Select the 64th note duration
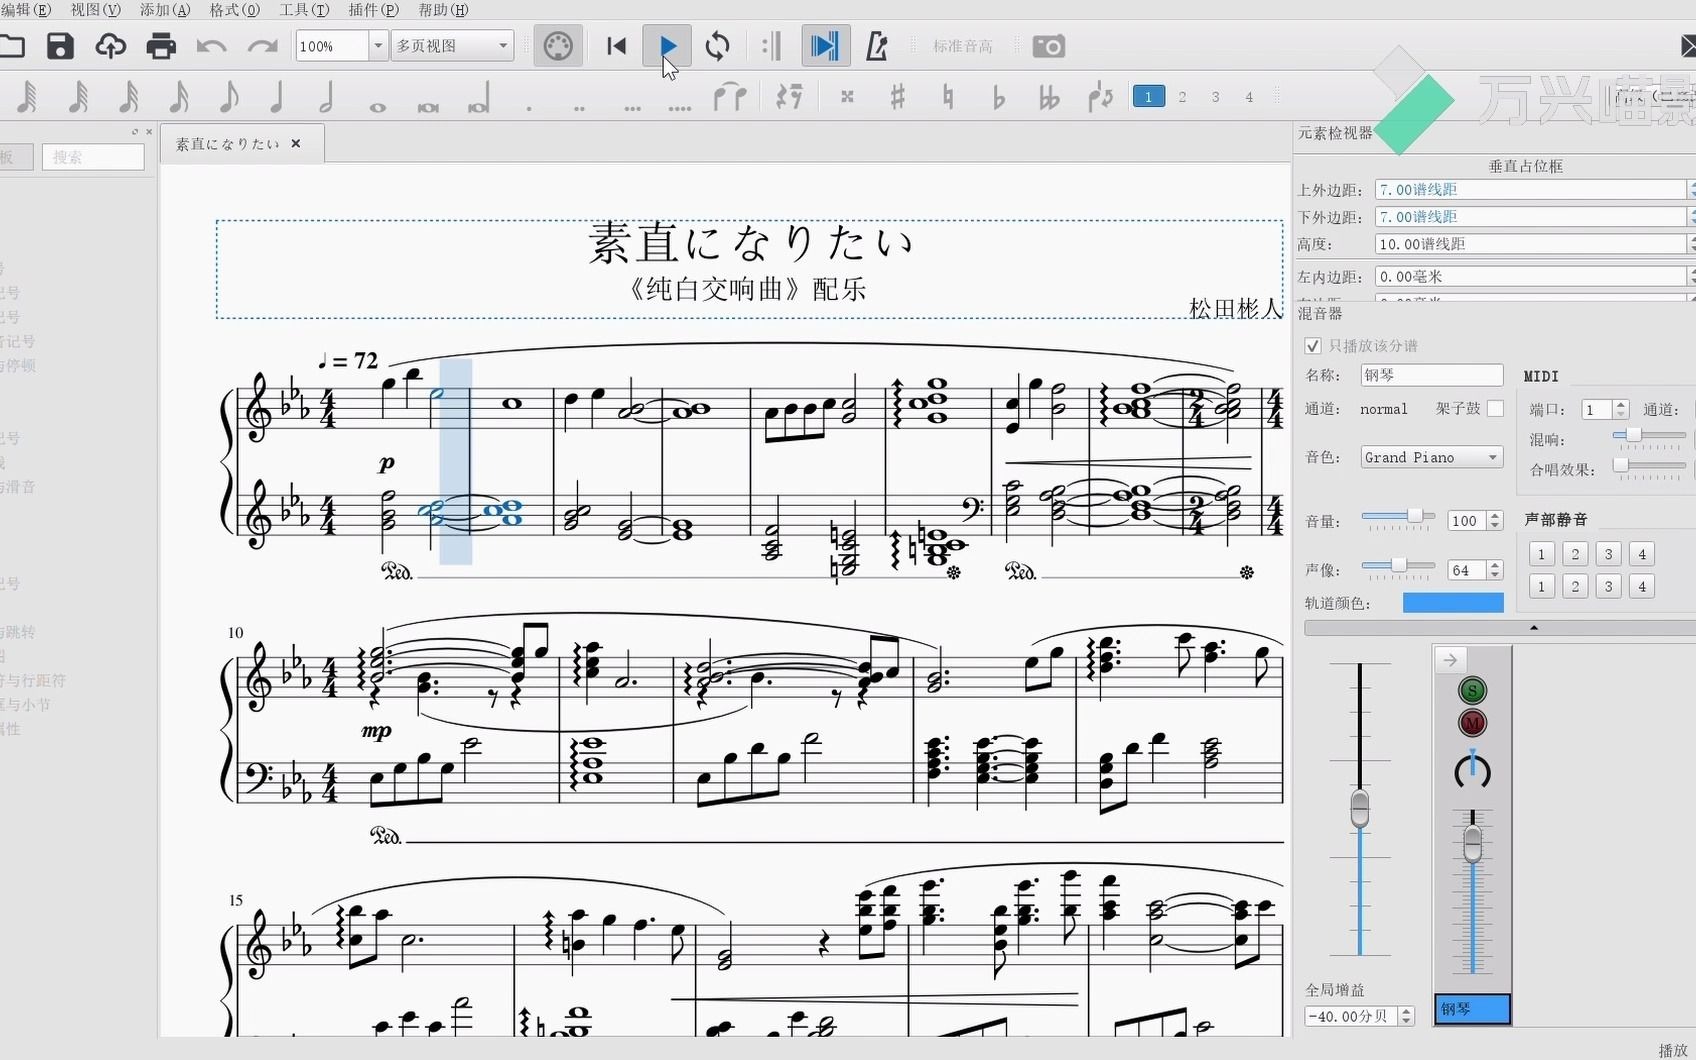 point(78,97)
